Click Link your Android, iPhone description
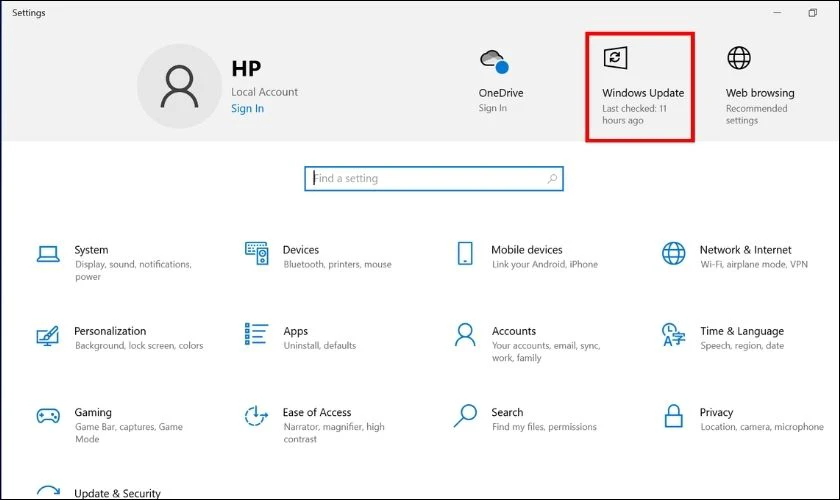840x500 pixels. pos(544,264)
